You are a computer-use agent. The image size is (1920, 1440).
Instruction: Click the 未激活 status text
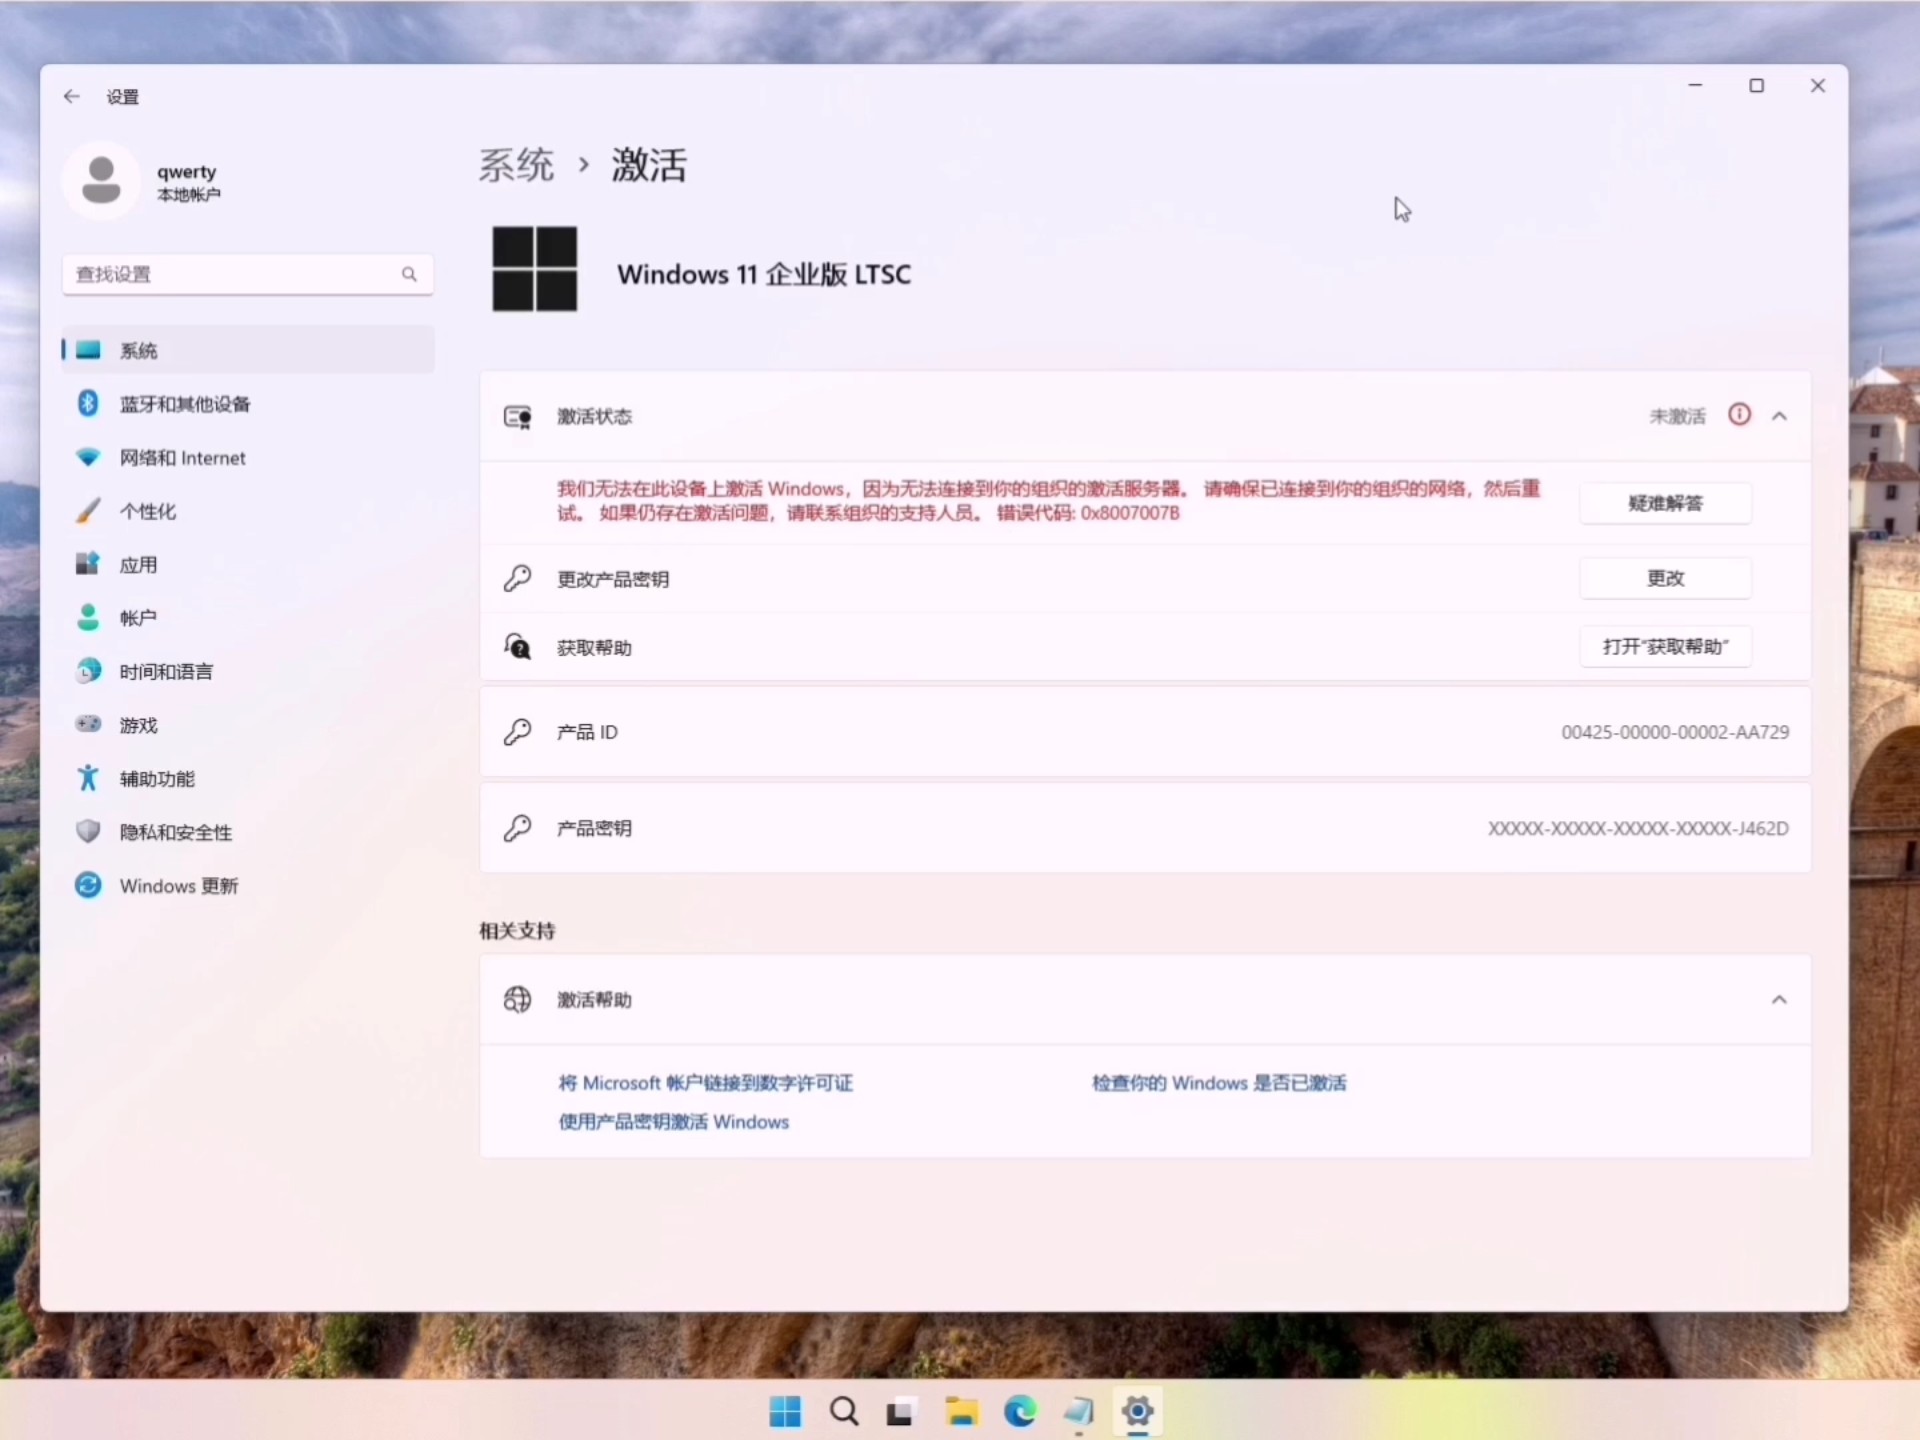pyautogui.click(x=1677, y=416)
